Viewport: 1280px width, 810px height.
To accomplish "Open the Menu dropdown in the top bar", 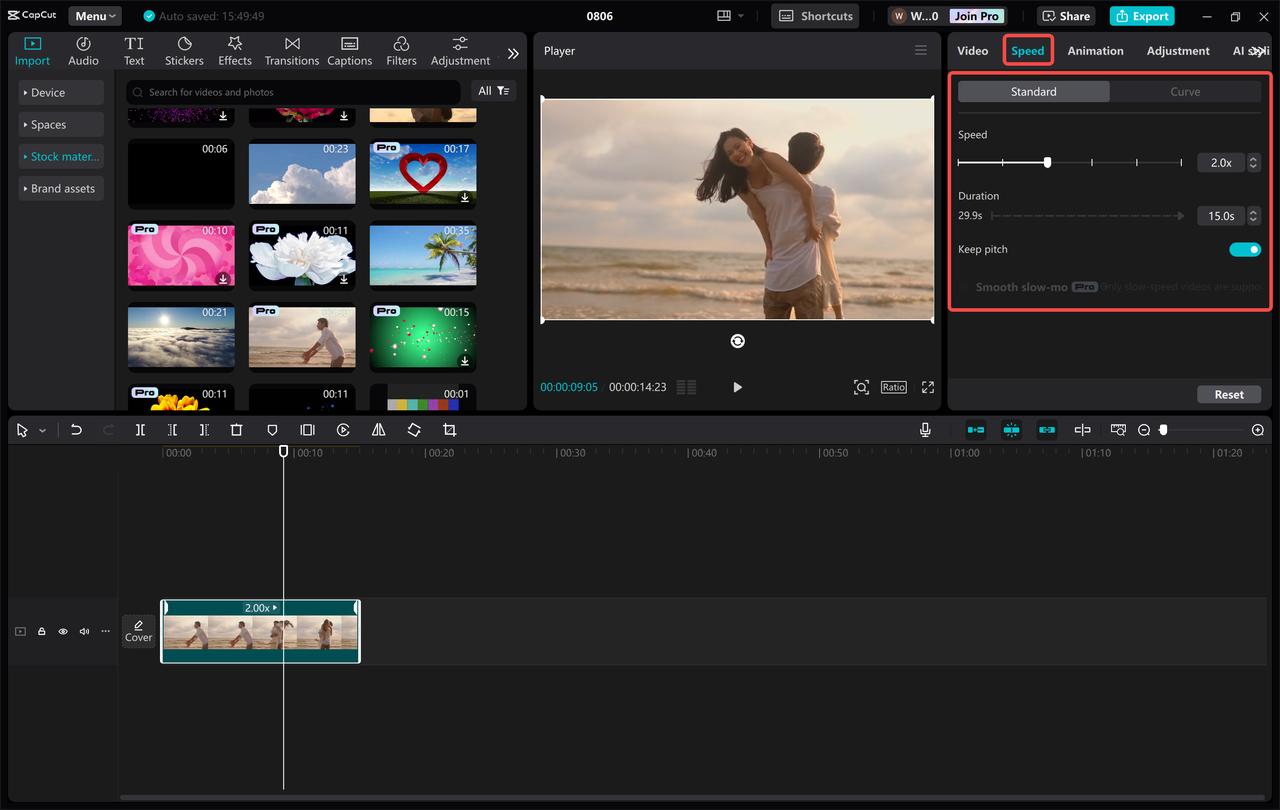I will pos(94,15).
